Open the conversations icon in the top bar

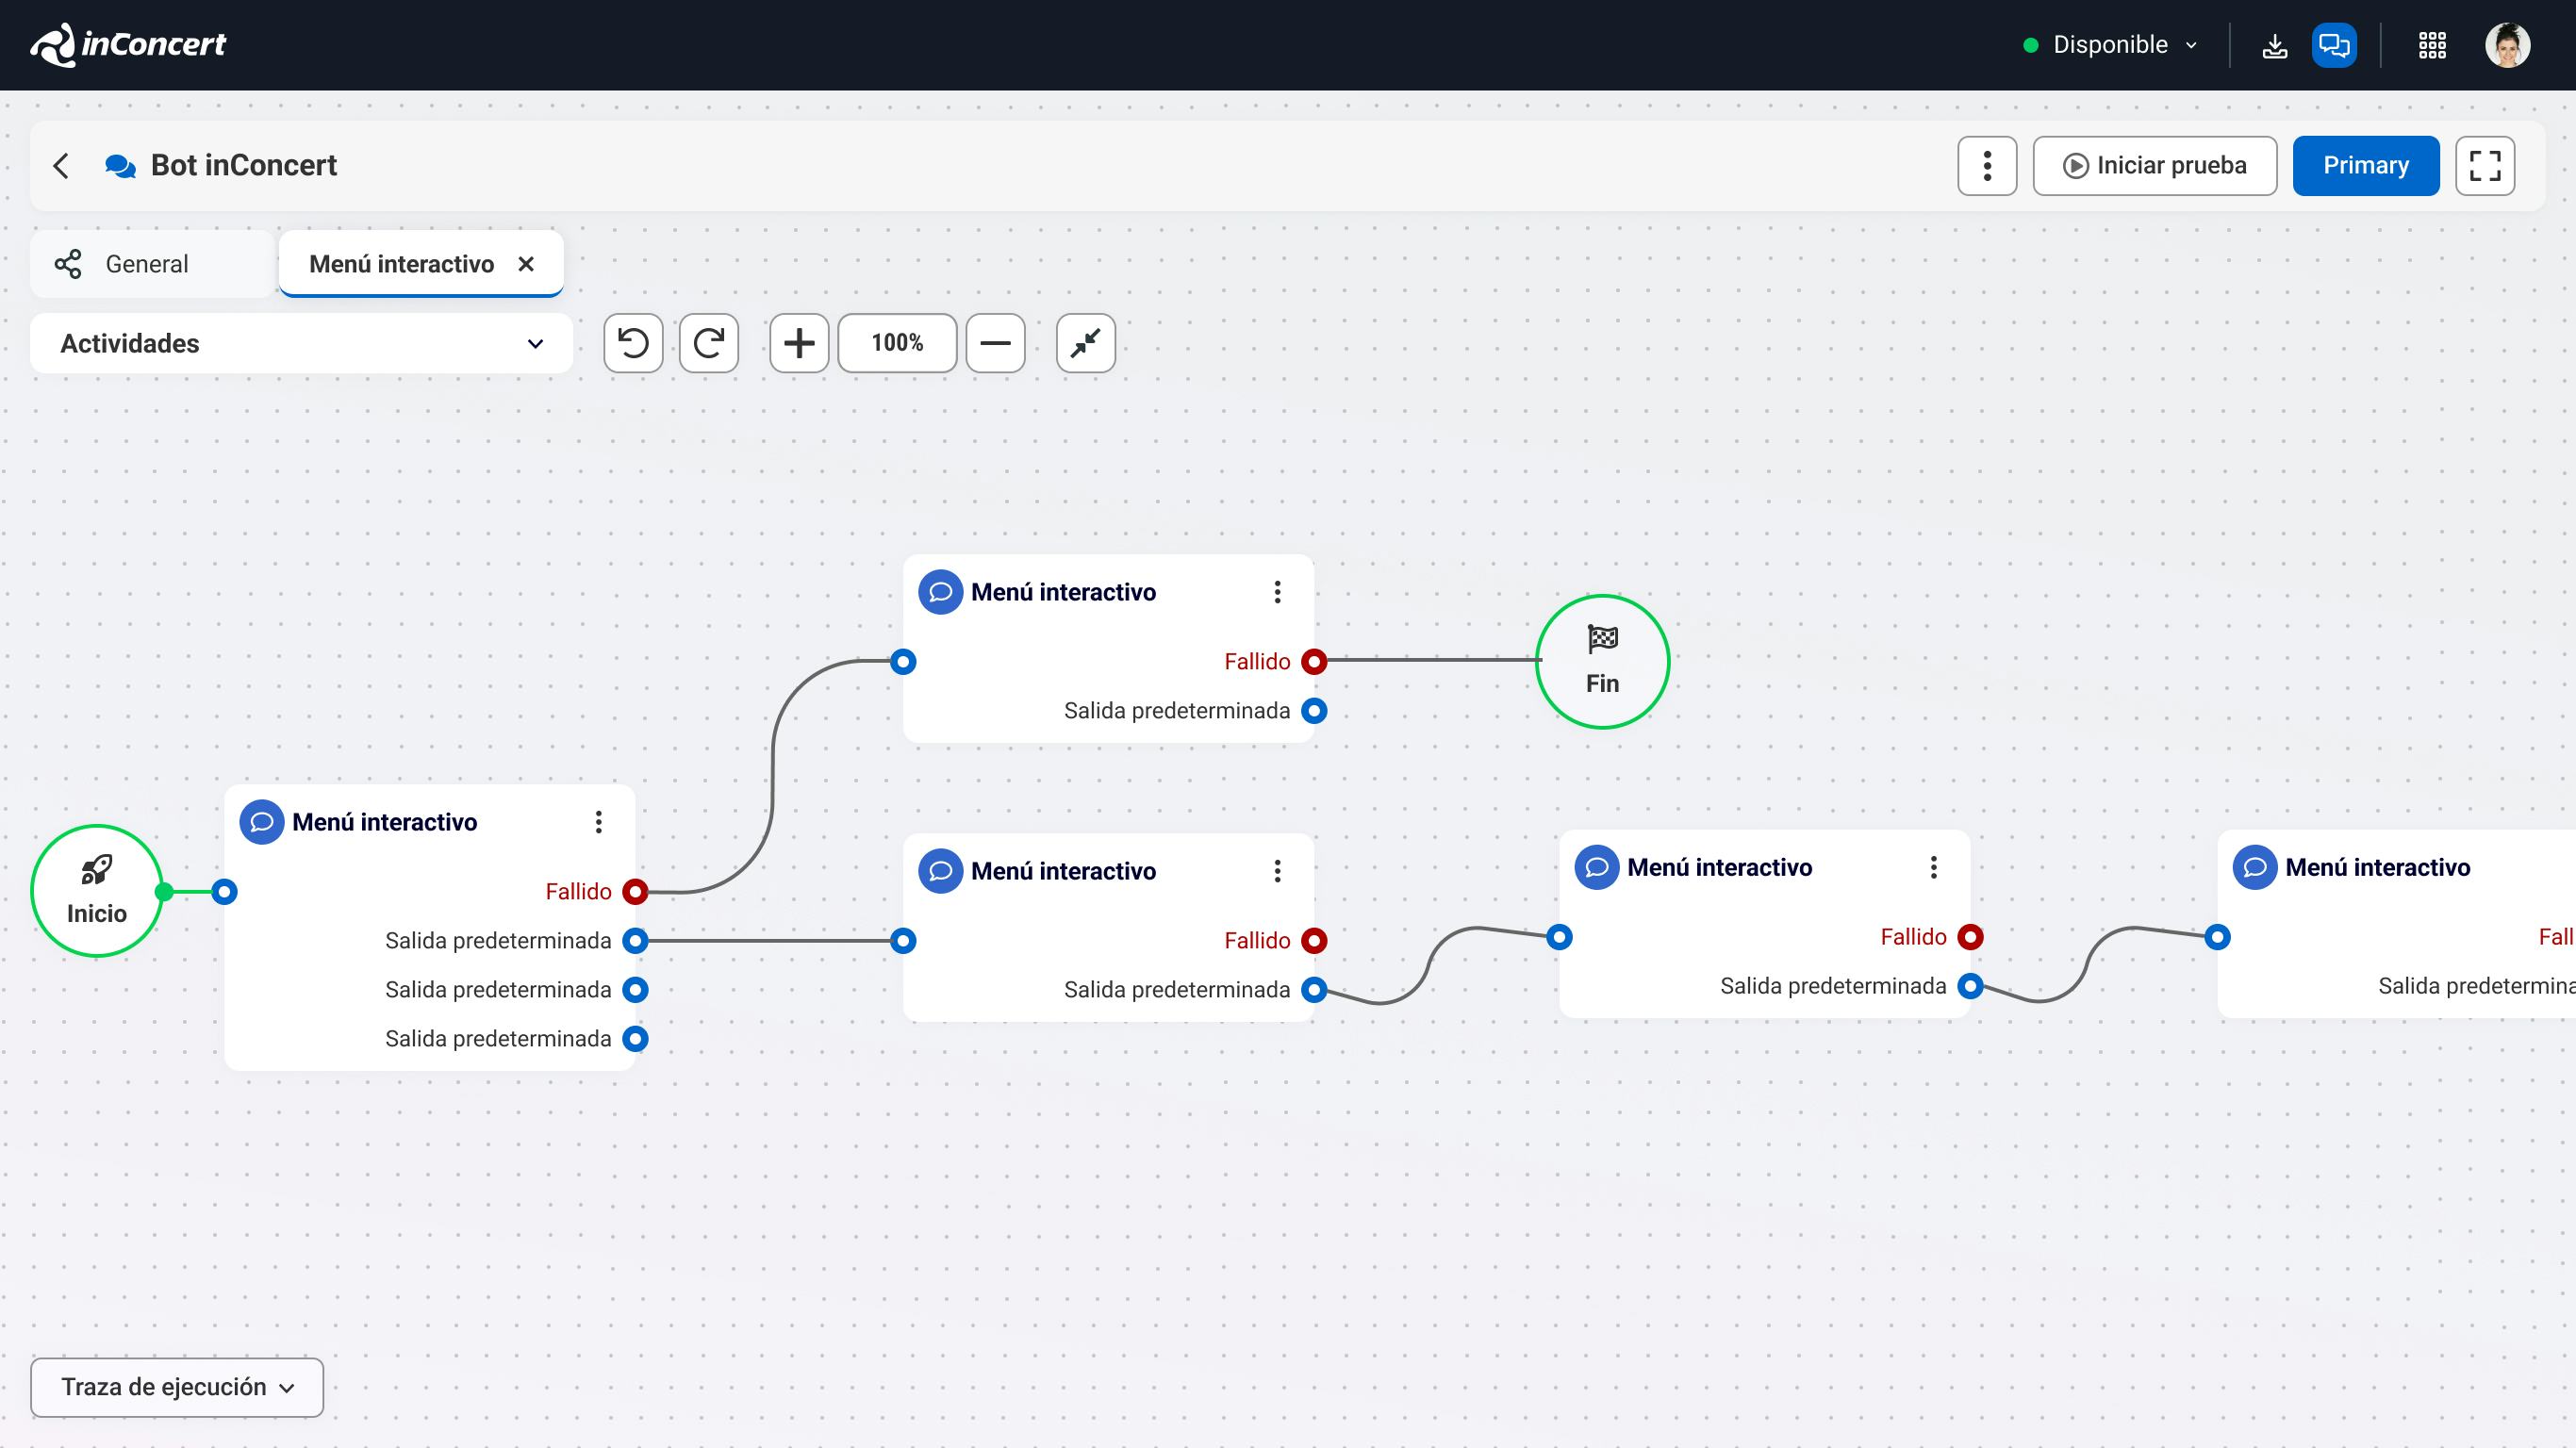tap(2334, 45)
